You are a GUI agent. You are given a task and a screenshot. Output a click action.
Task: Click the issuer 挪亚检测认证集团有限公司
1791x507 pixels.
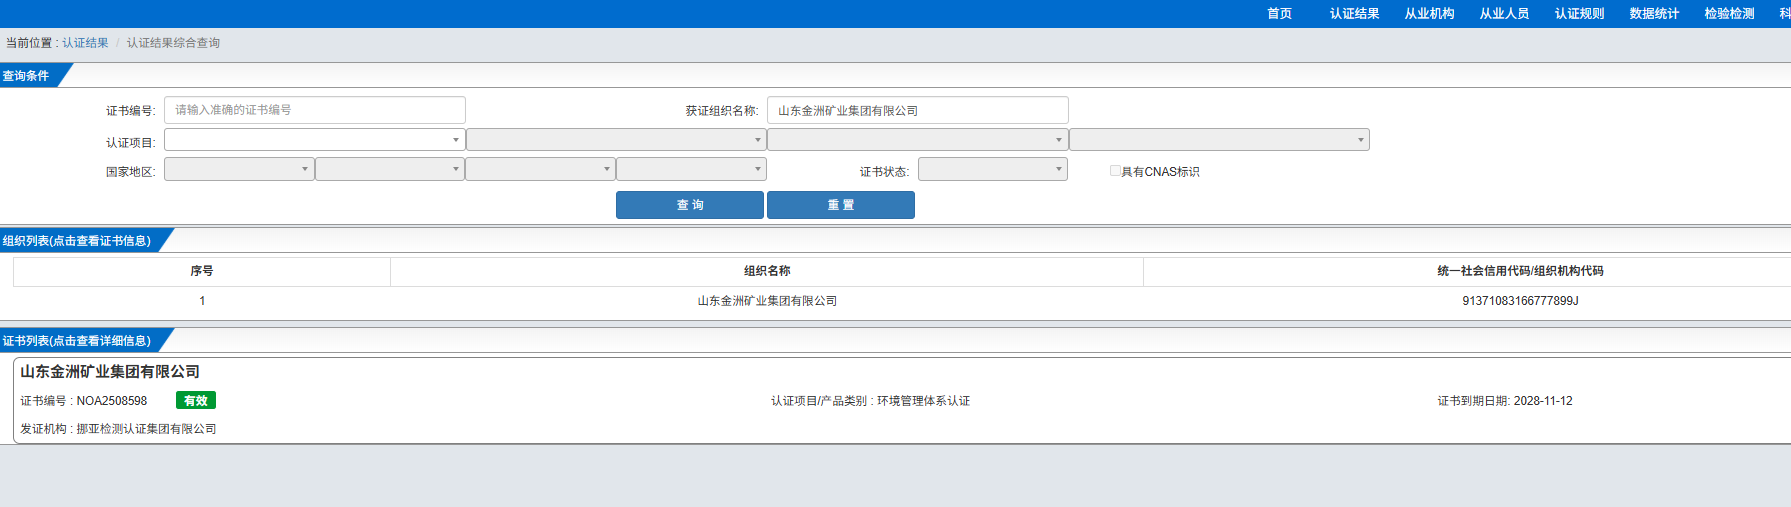pos(146,429)
